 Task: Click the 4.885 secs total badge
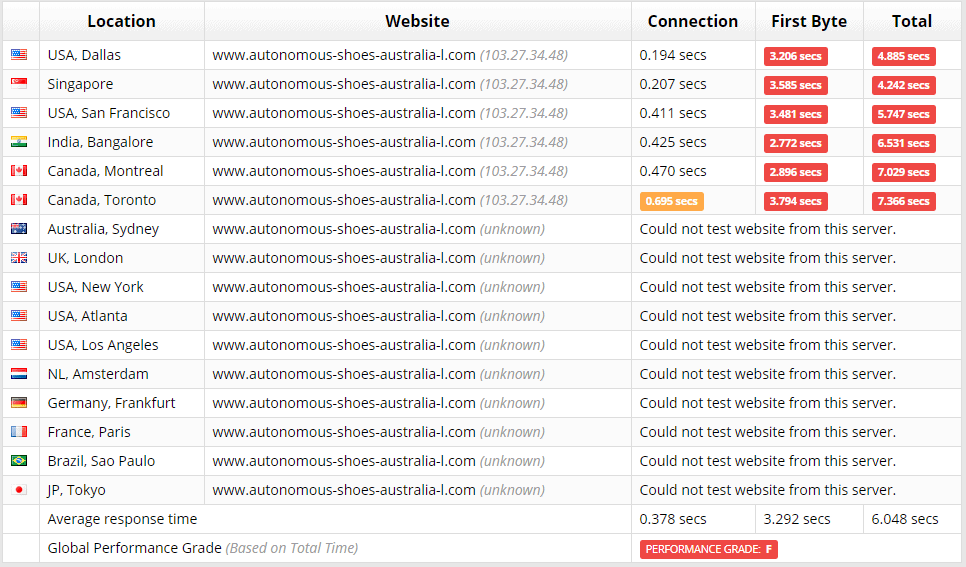(x=903, y=56)
